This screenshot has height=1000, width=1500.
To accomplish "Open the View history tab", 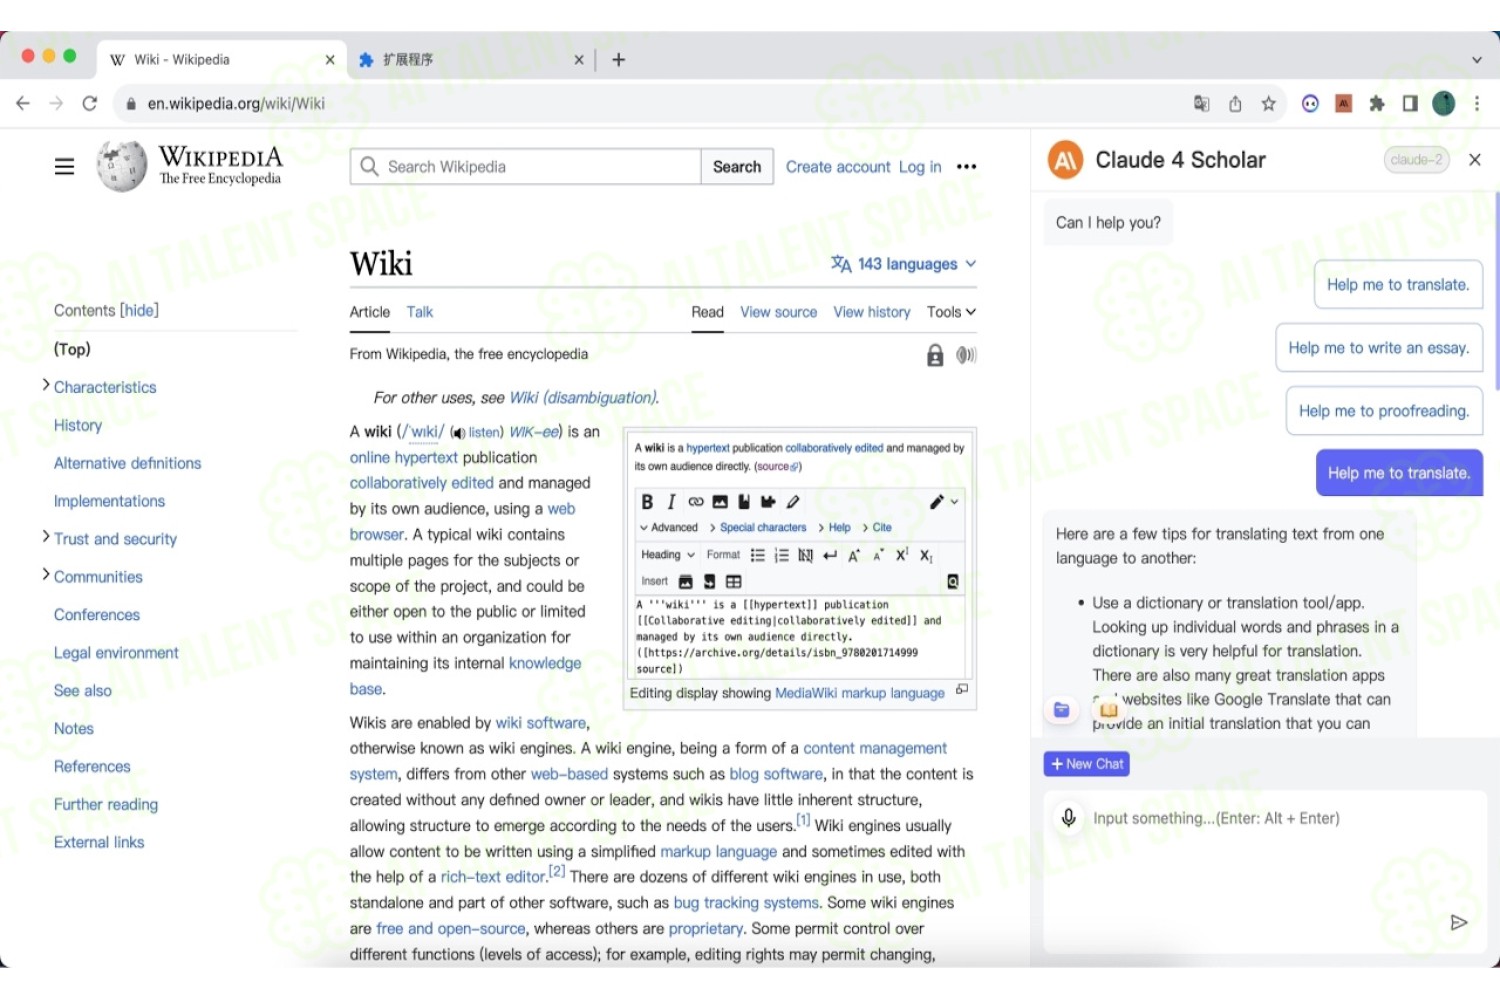I will pyautogui.click(x=872, y=312).
